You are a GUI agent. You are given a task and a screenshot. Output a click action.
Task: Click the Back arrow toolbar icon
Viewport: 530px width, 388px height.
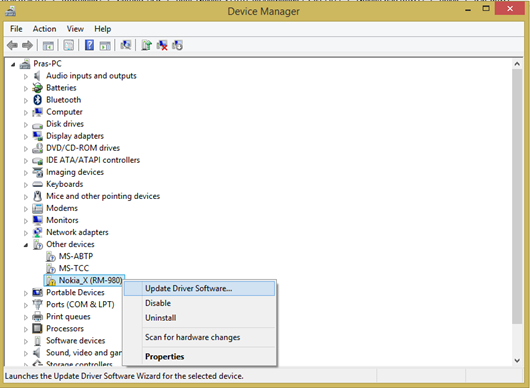(12, 45)
